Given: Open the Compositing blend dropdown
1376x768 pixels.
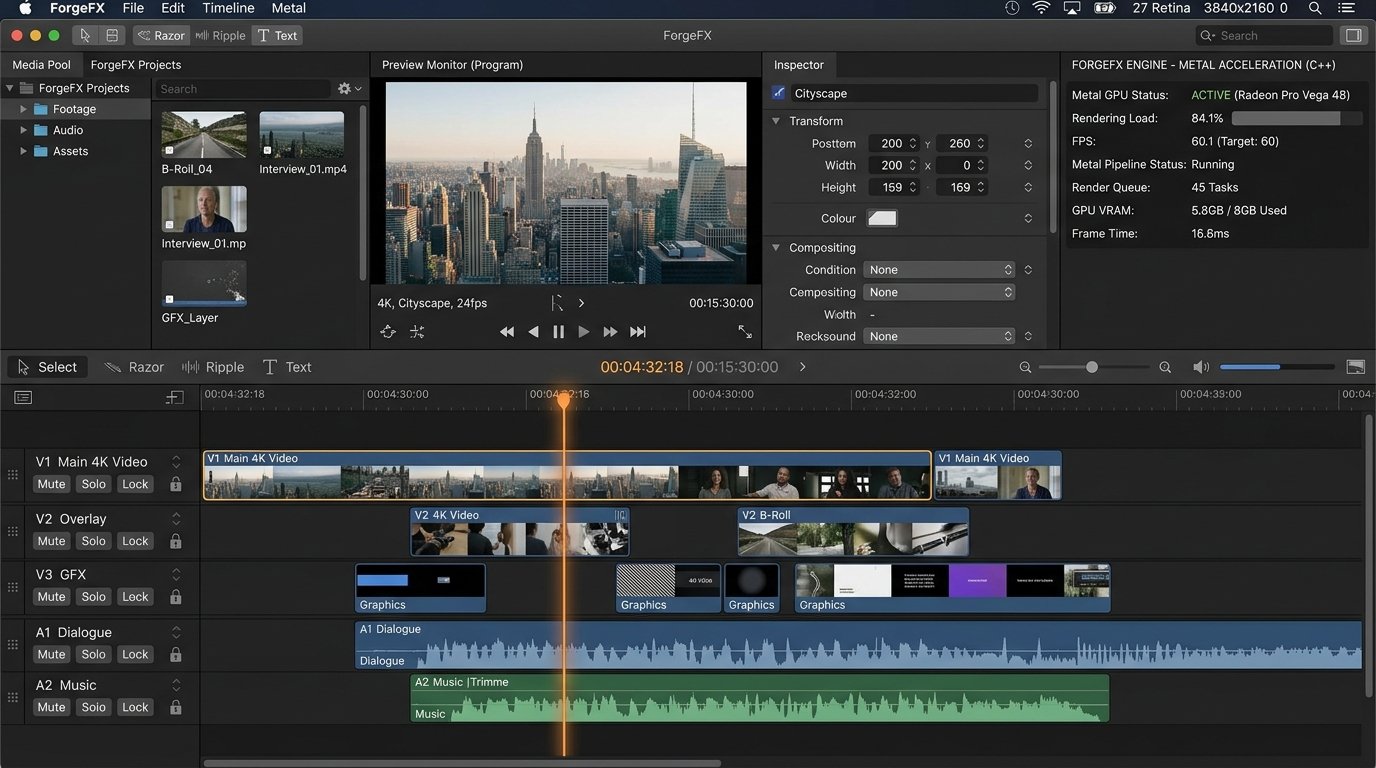Looking at the screenshot, I should (939, 292).
